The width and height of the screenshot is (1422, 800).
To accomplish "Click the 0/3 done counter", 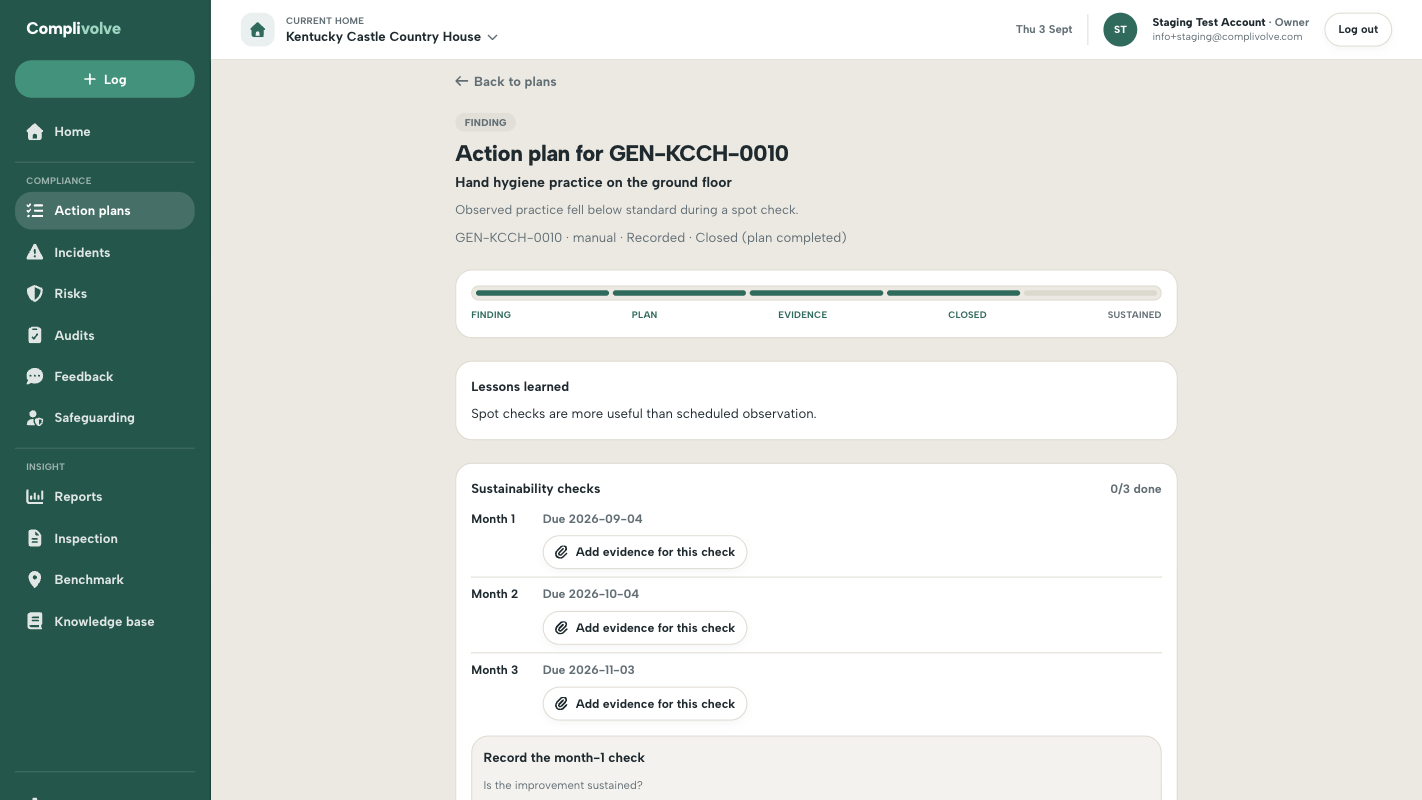I will click(1136, 490).
